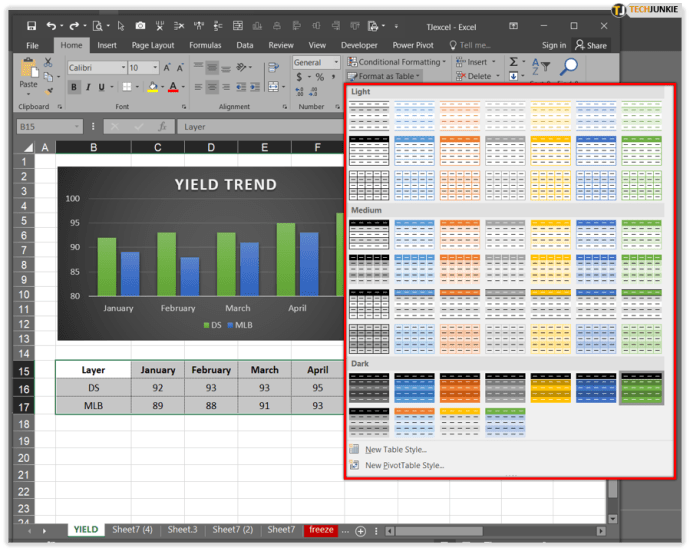Toggle Bottom Align in Alignment group

tap(226, 67)
